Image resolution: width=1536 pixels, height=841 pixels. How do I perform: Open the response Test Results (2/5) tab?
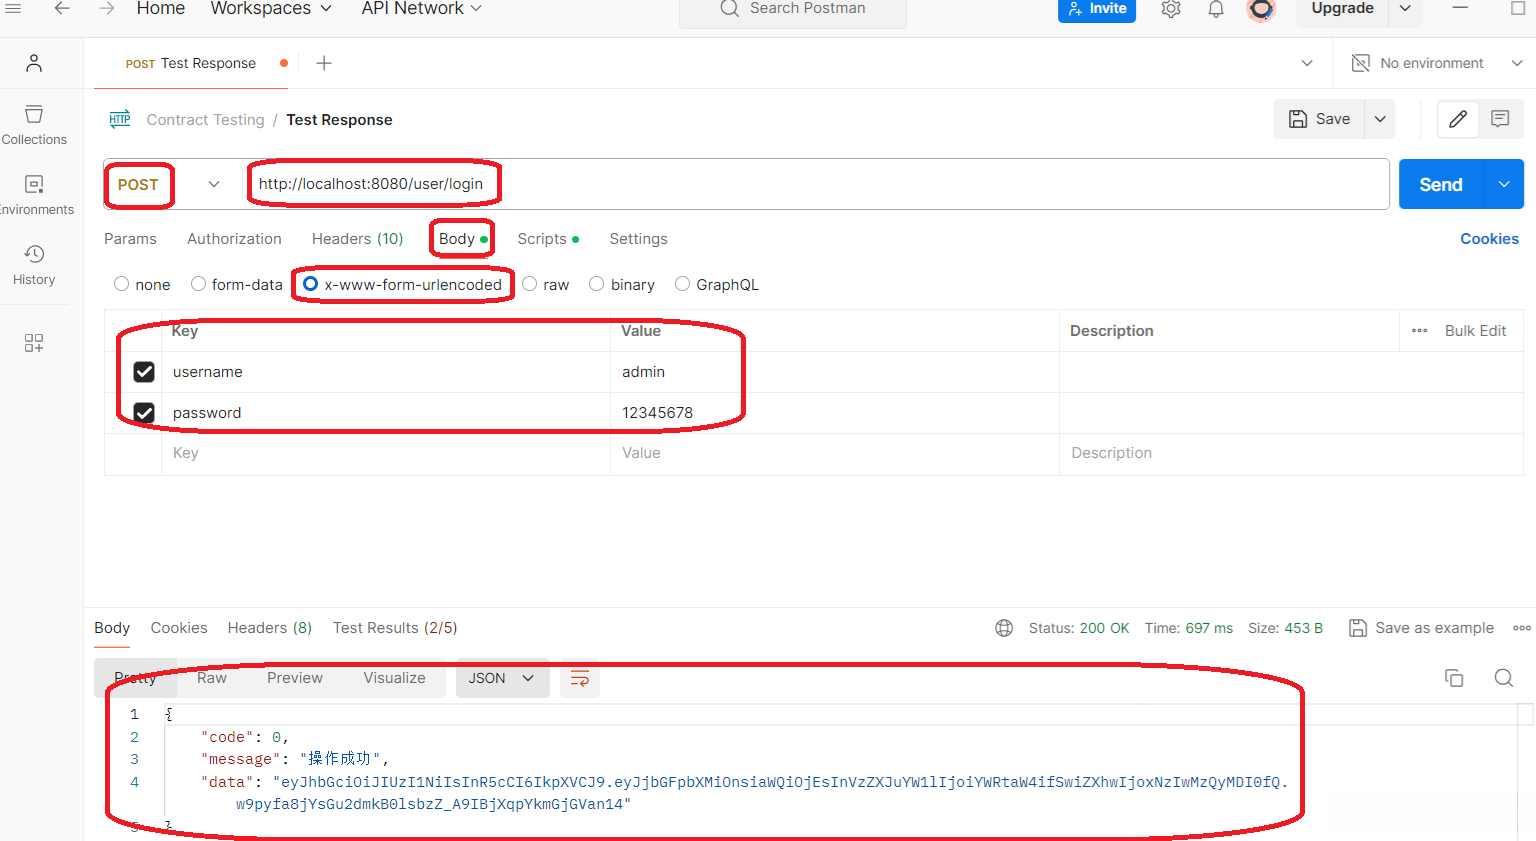395,628
